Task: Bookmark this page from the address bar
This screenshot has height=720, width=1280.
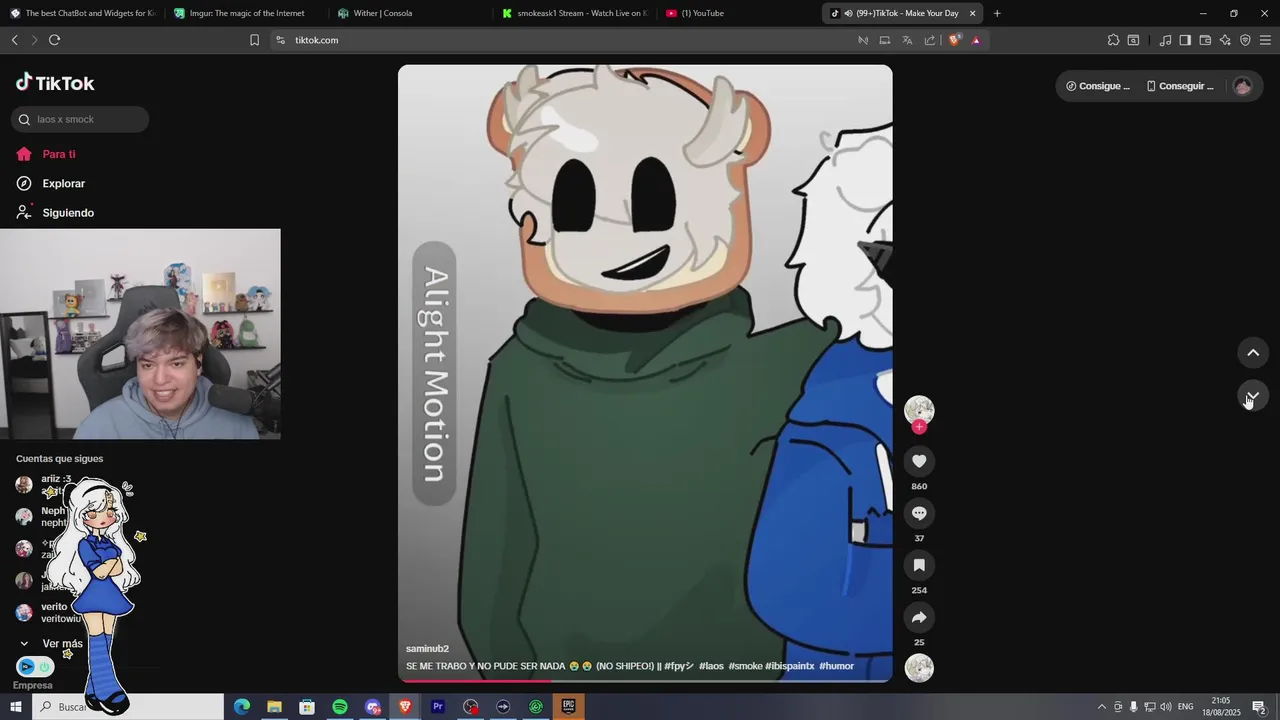Action: tap(254, 40)
